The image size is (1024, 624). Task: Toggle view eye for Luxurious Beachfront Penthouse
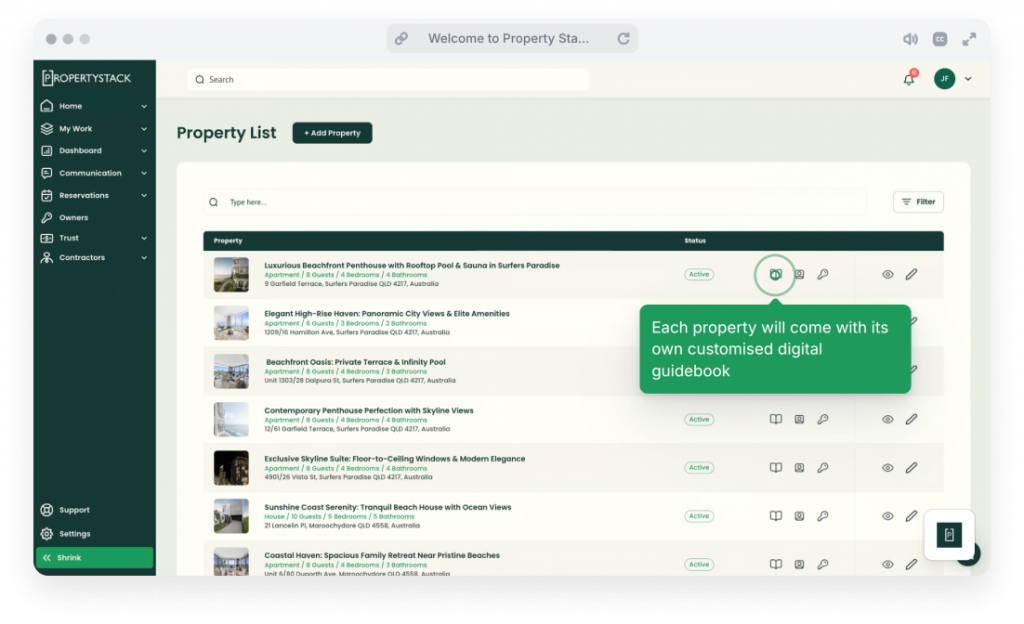tap(887, 274)
